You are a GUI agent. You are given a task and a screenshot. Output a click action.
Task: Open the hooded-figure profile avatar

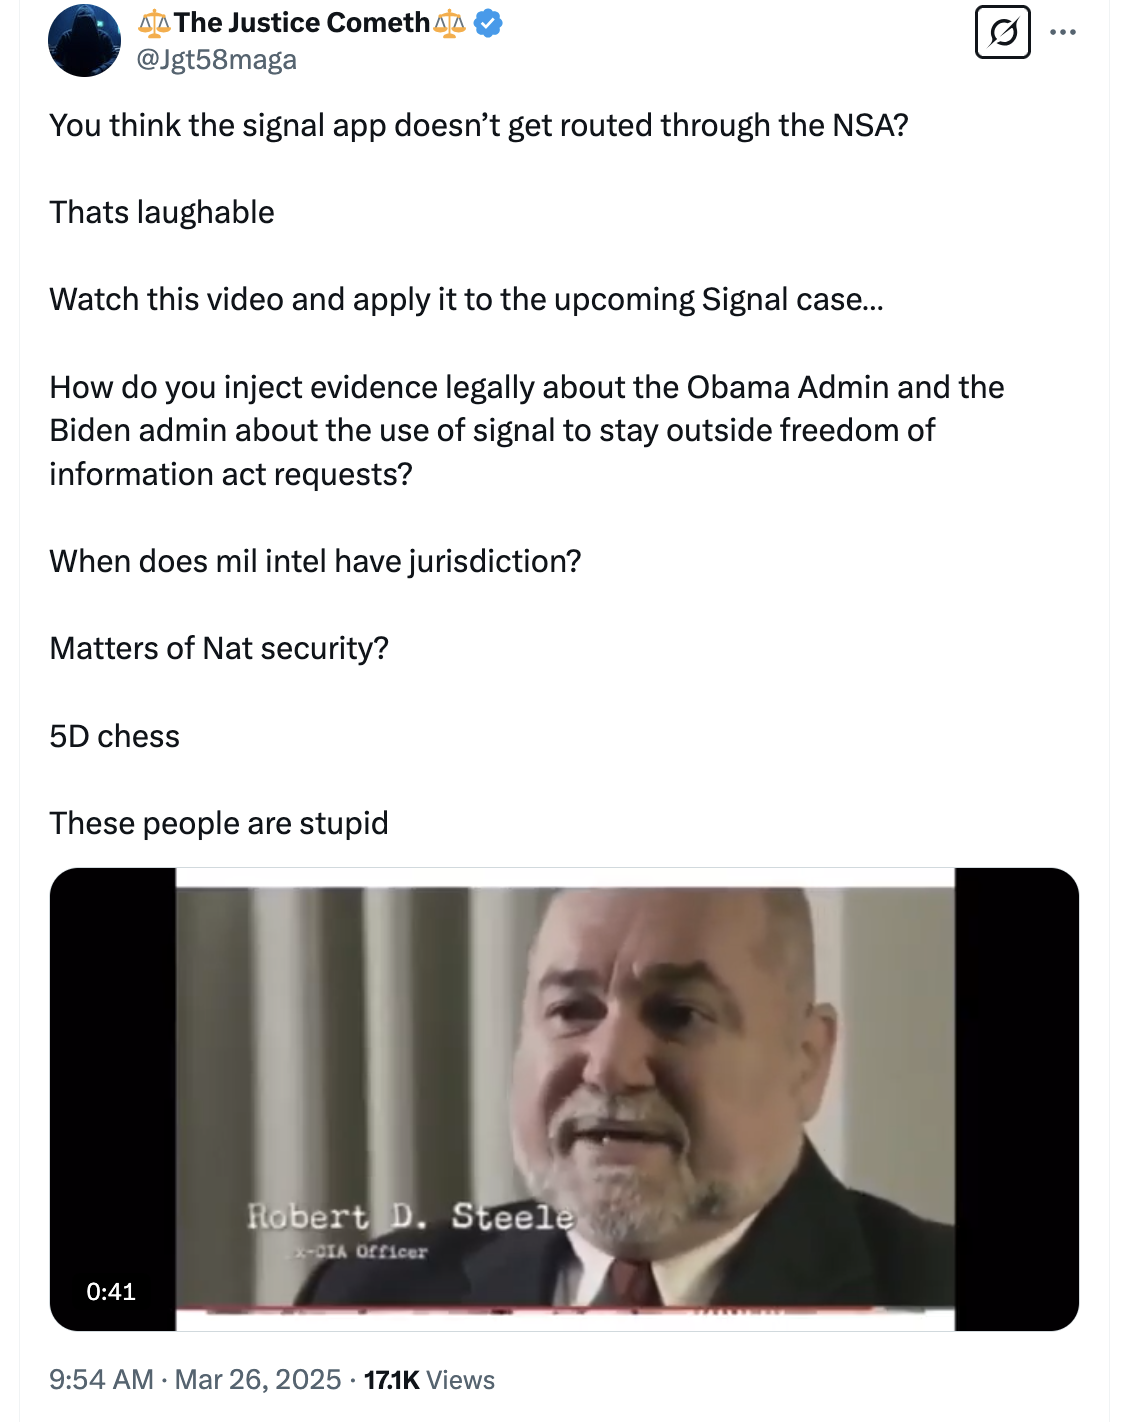(84, 40)
